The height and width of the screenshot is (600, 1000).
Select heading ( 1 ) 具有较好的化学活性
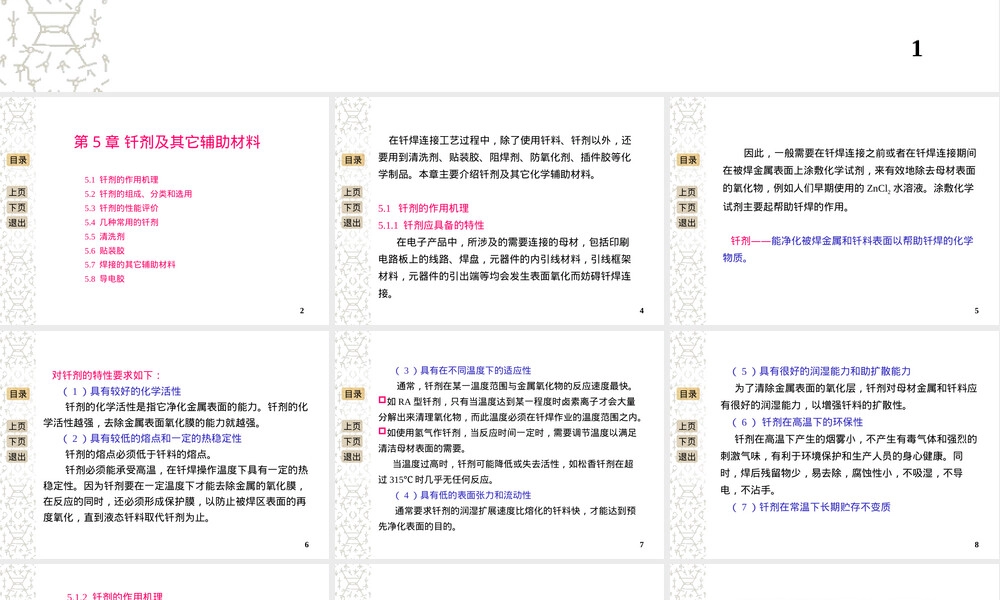point(121,391)
